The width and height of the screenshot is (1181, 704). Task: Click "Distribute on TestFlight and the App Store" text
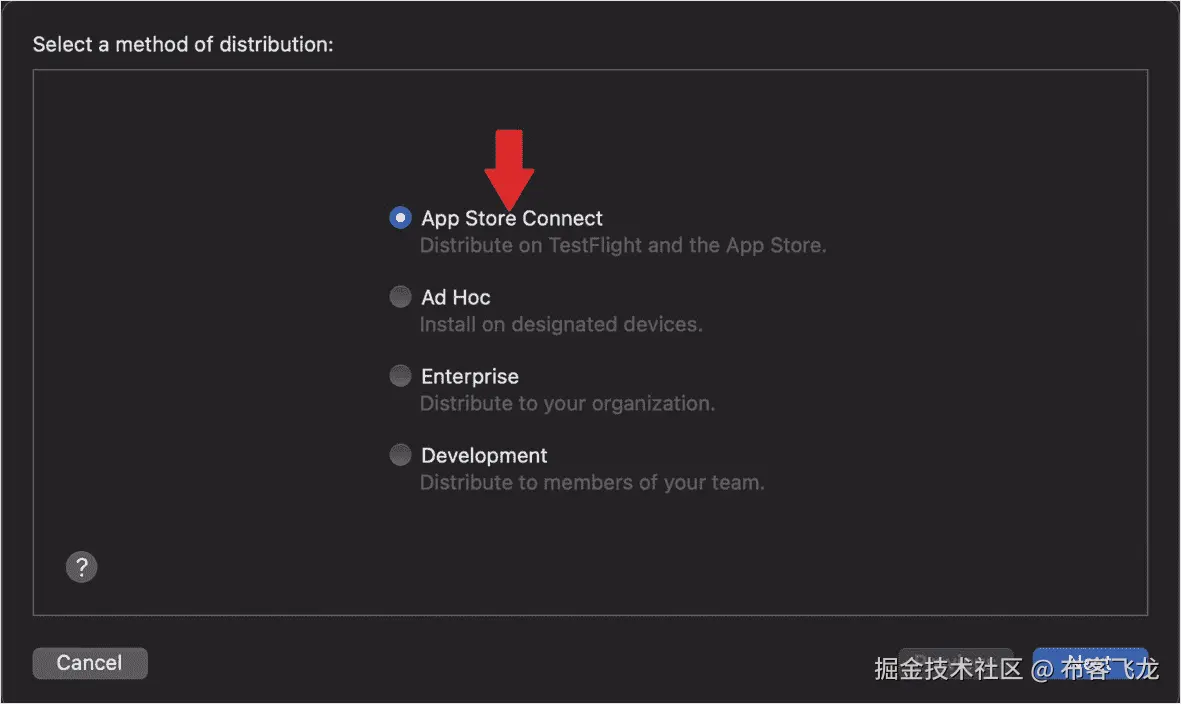[x=623, y=245]
